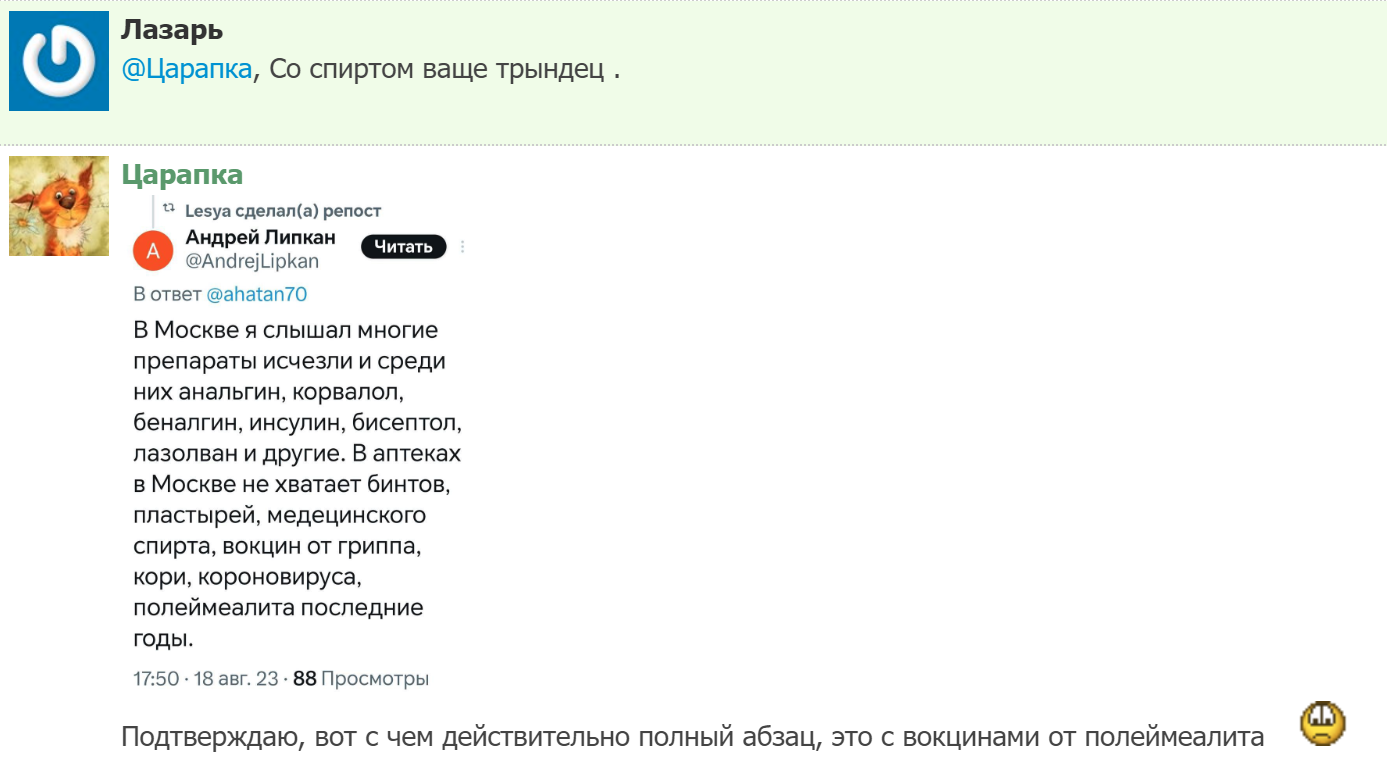The width and height of the screenshot is (1387, 784).
Task: Click the 'Lesya сделал(а) репост' label
Action: pos(283,211)
